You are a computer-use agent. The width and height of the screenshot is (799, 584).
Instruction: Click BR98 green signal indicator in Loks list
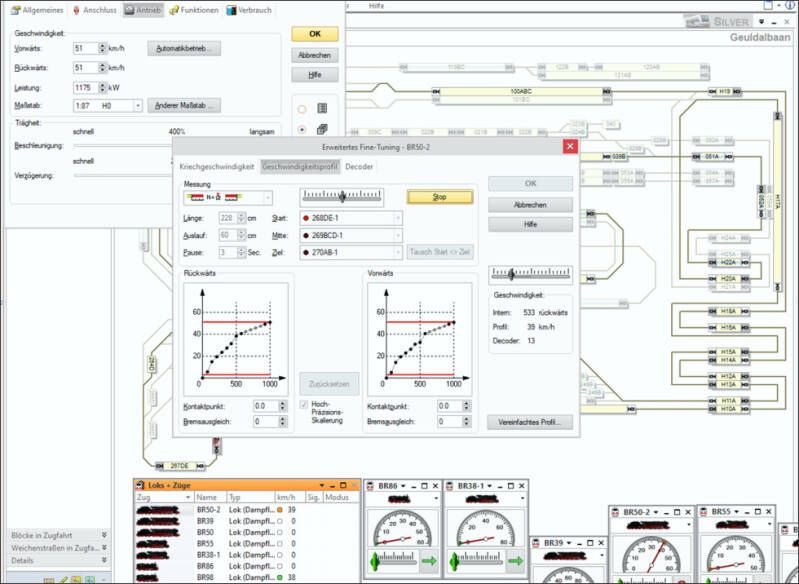[x=279, y=577]
